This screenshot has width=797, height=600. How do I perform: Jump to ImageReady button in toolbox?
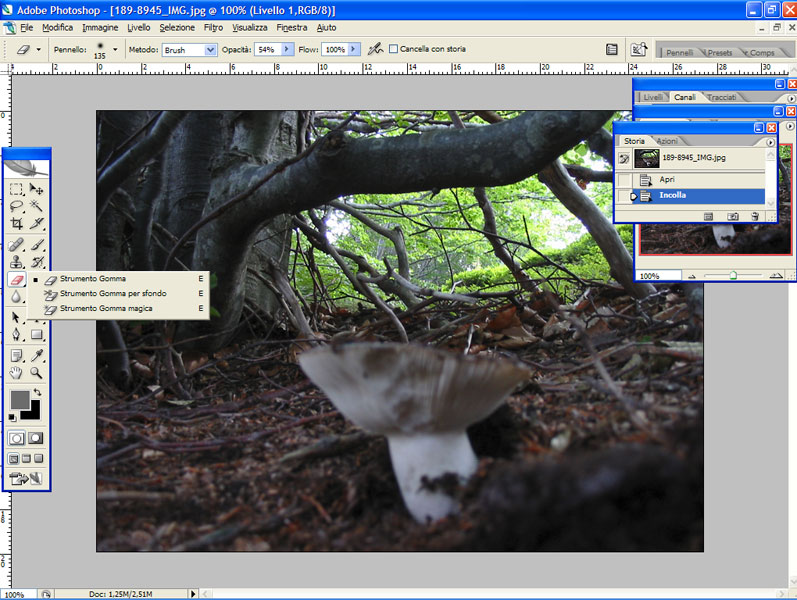tap(25, 478)
